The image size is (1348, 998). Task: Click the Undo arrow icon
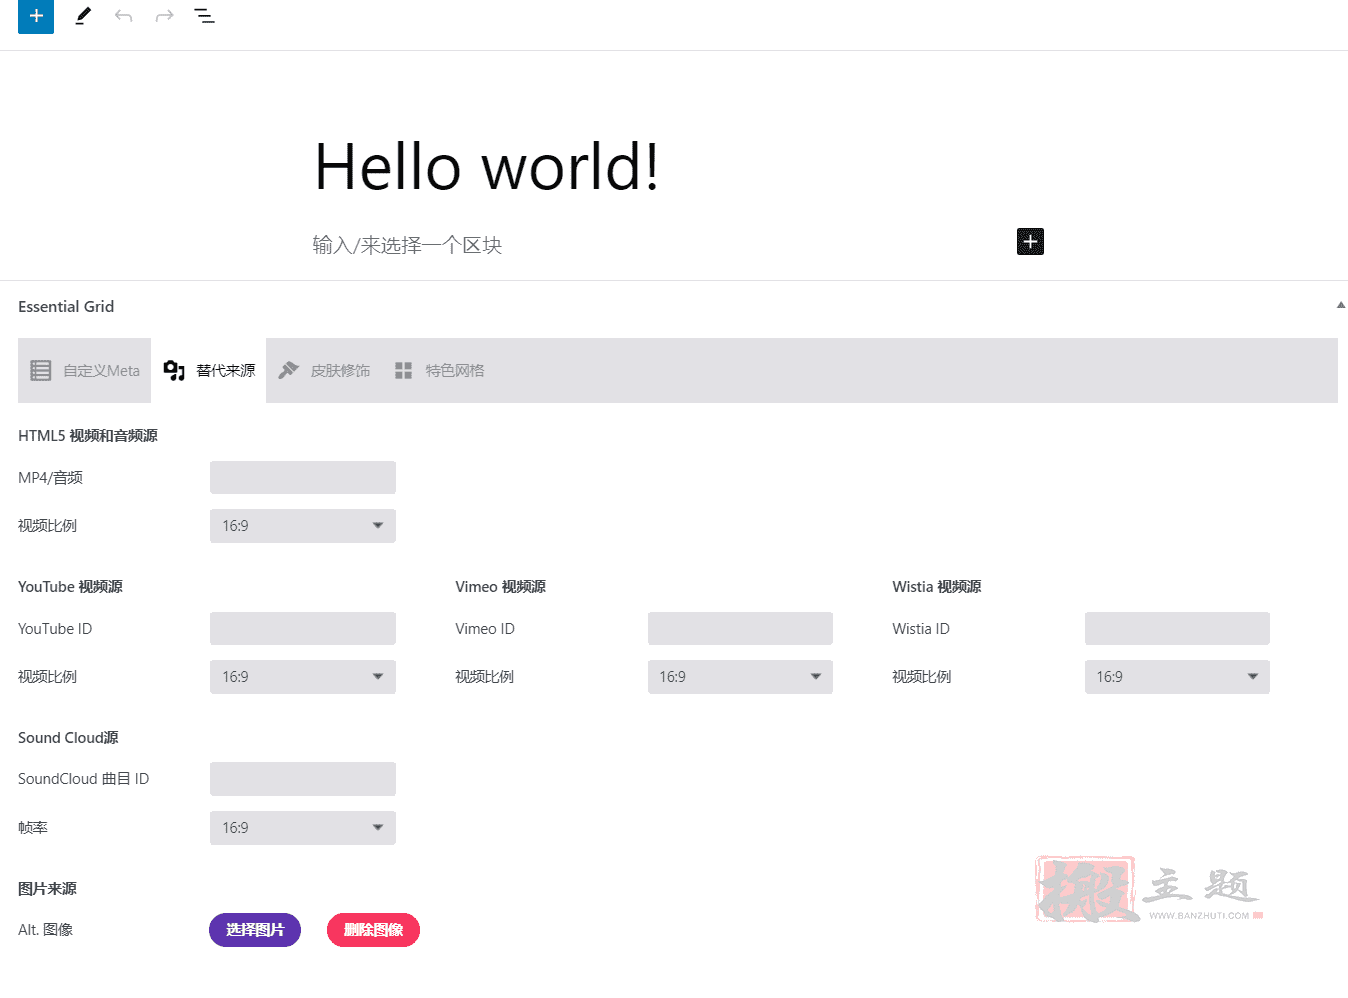tap(123, 16)
